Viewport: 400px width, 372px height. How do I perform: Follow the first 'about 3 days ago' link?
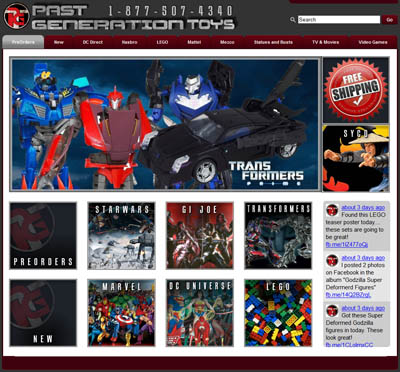coord(363,208)
